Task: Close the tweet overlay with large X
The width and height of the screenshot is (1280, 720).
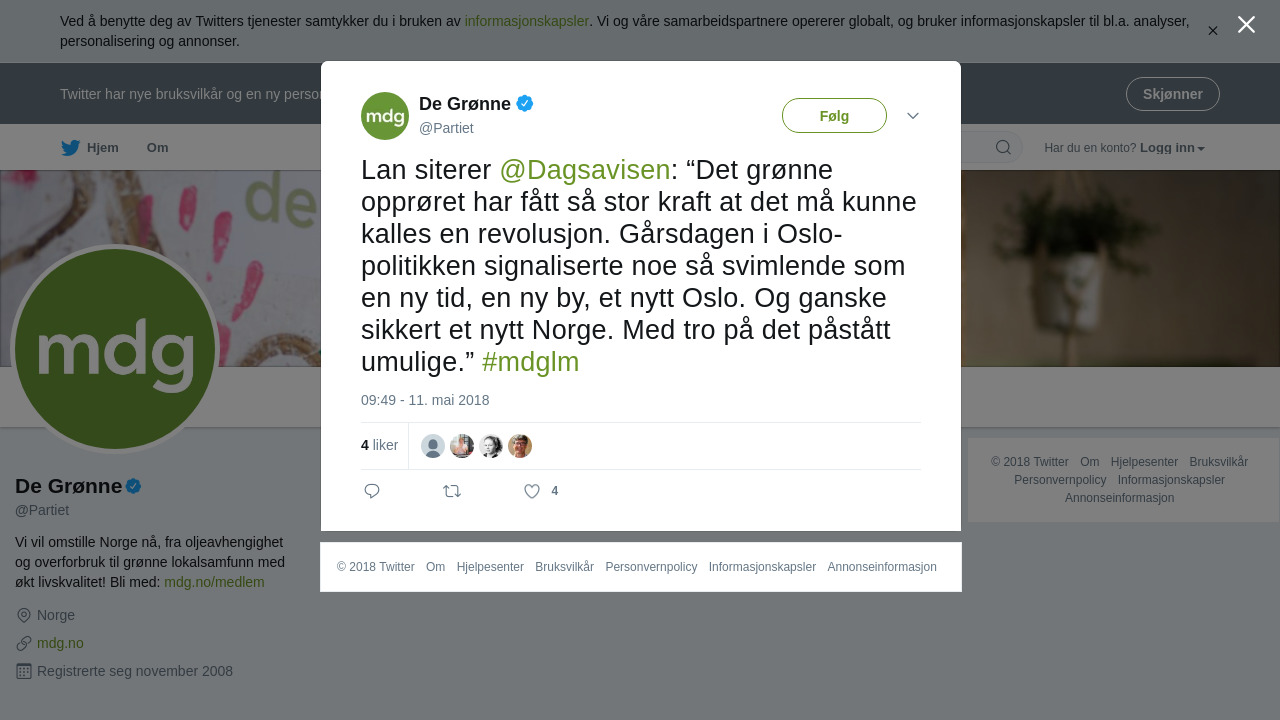Action: pyautogui.click(x=1246, y=25)
